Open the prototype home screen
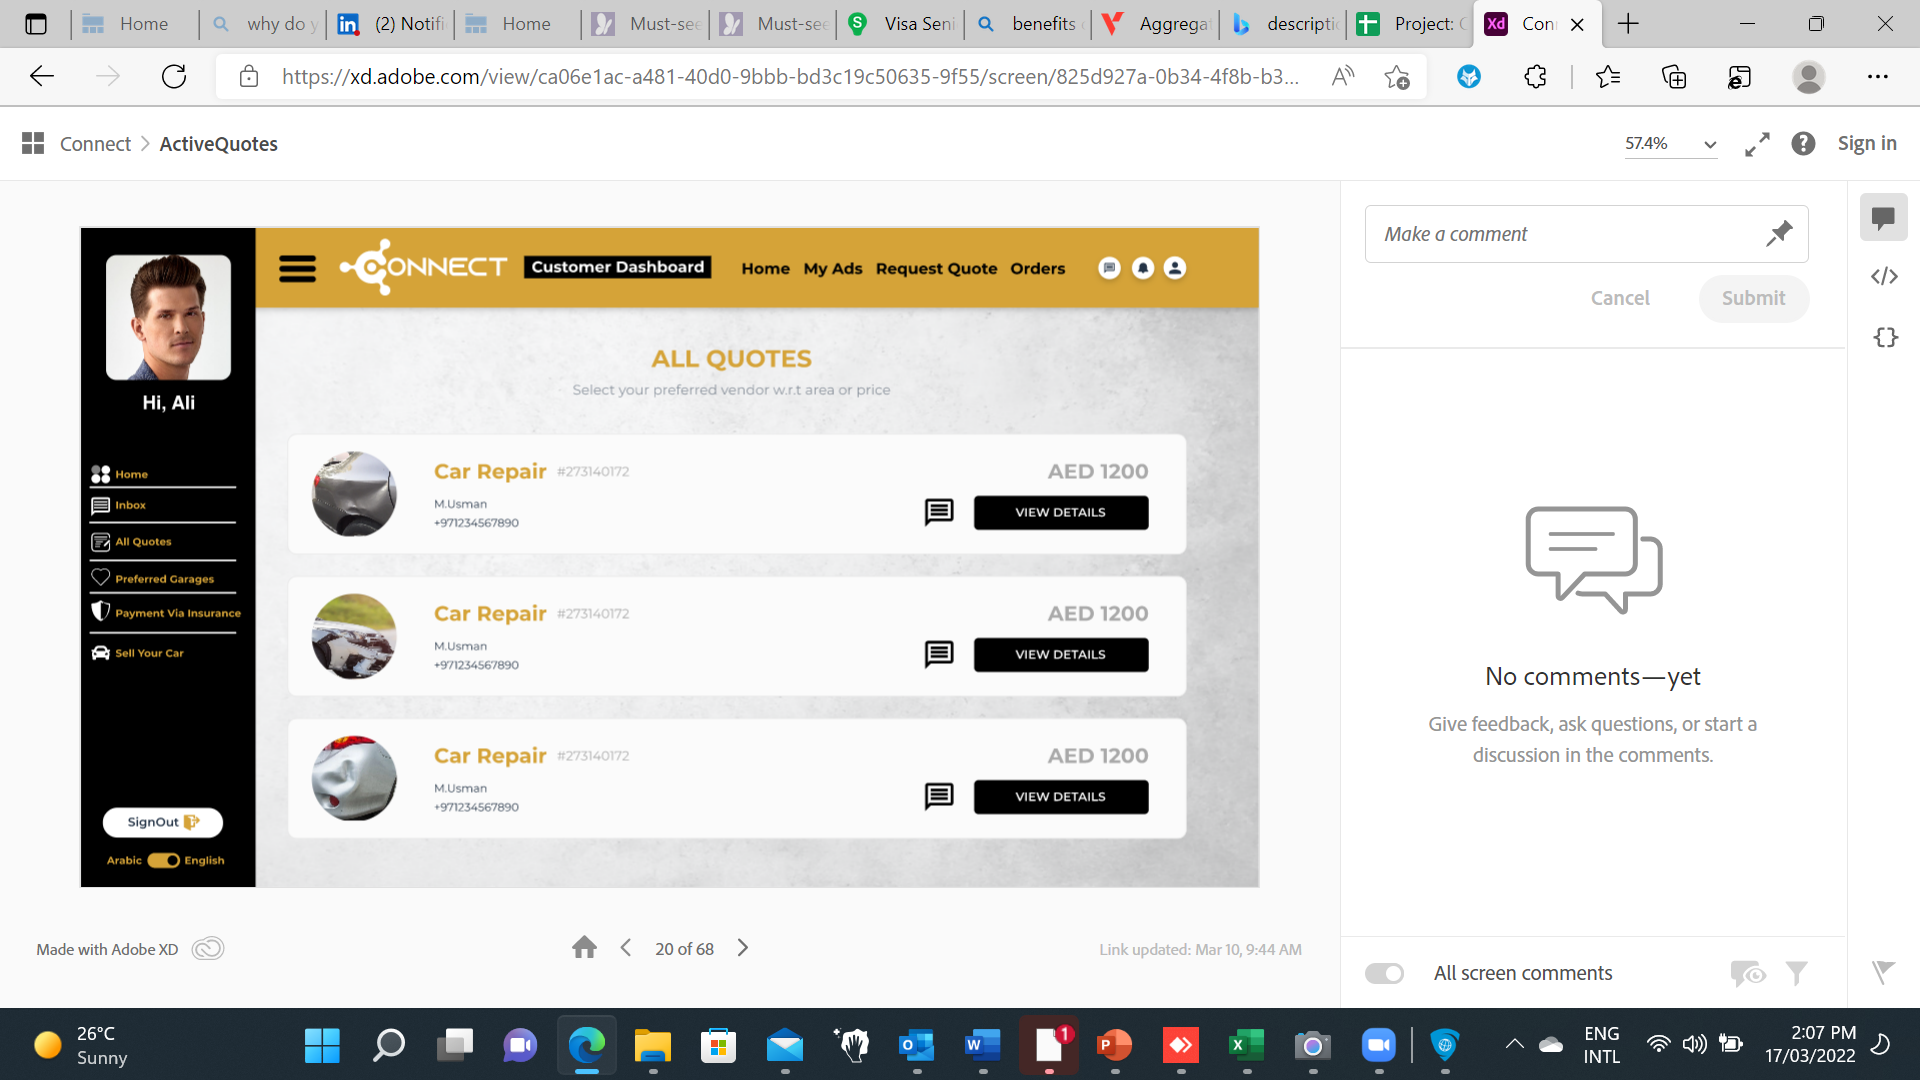The width and height of the screenshot is (1920, 1080). click(x=584, y=948)
